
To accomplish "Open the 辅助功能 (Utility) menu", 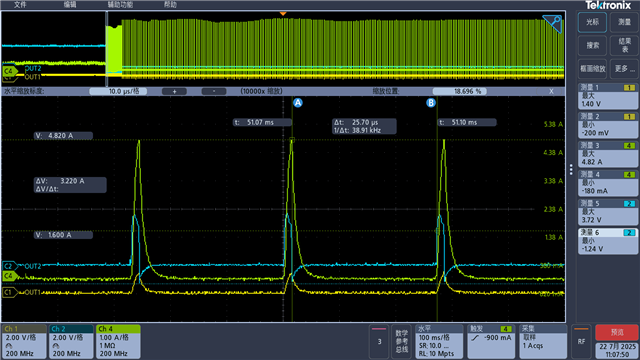I will (120, 4).
